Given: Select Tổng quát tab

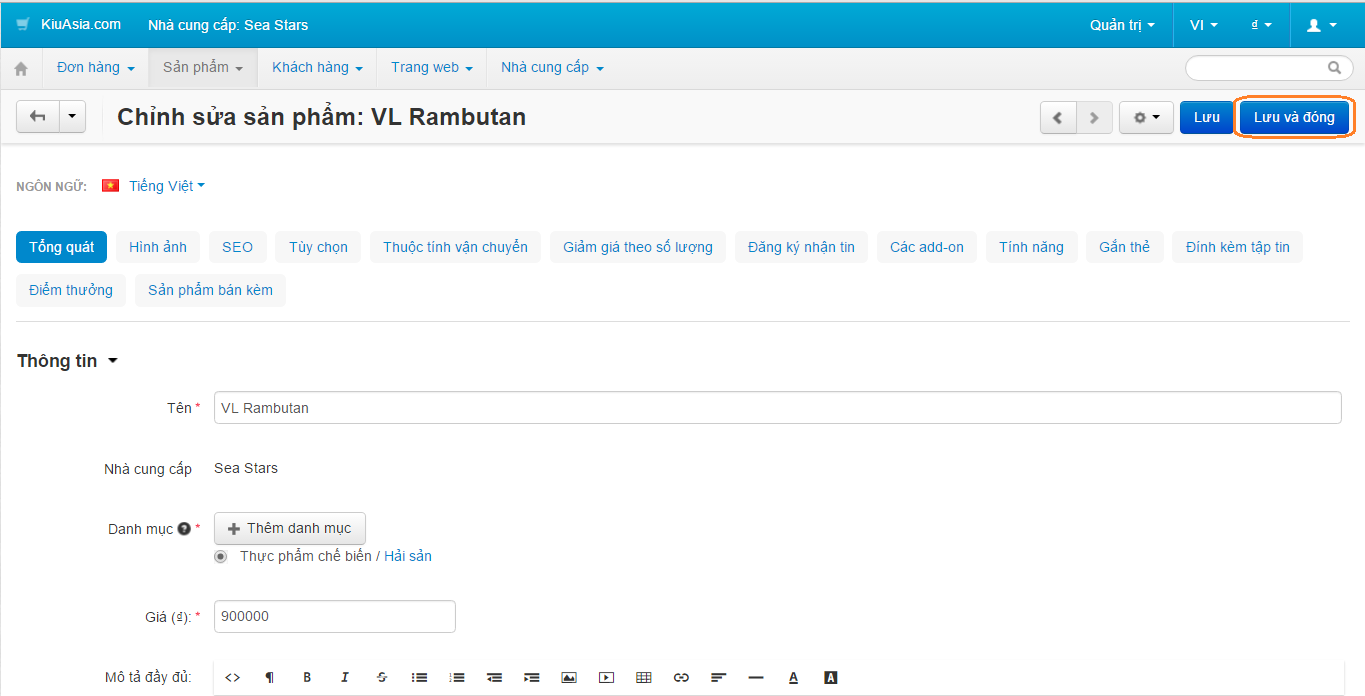Looking at the screenshot, I should click(61, 247).
